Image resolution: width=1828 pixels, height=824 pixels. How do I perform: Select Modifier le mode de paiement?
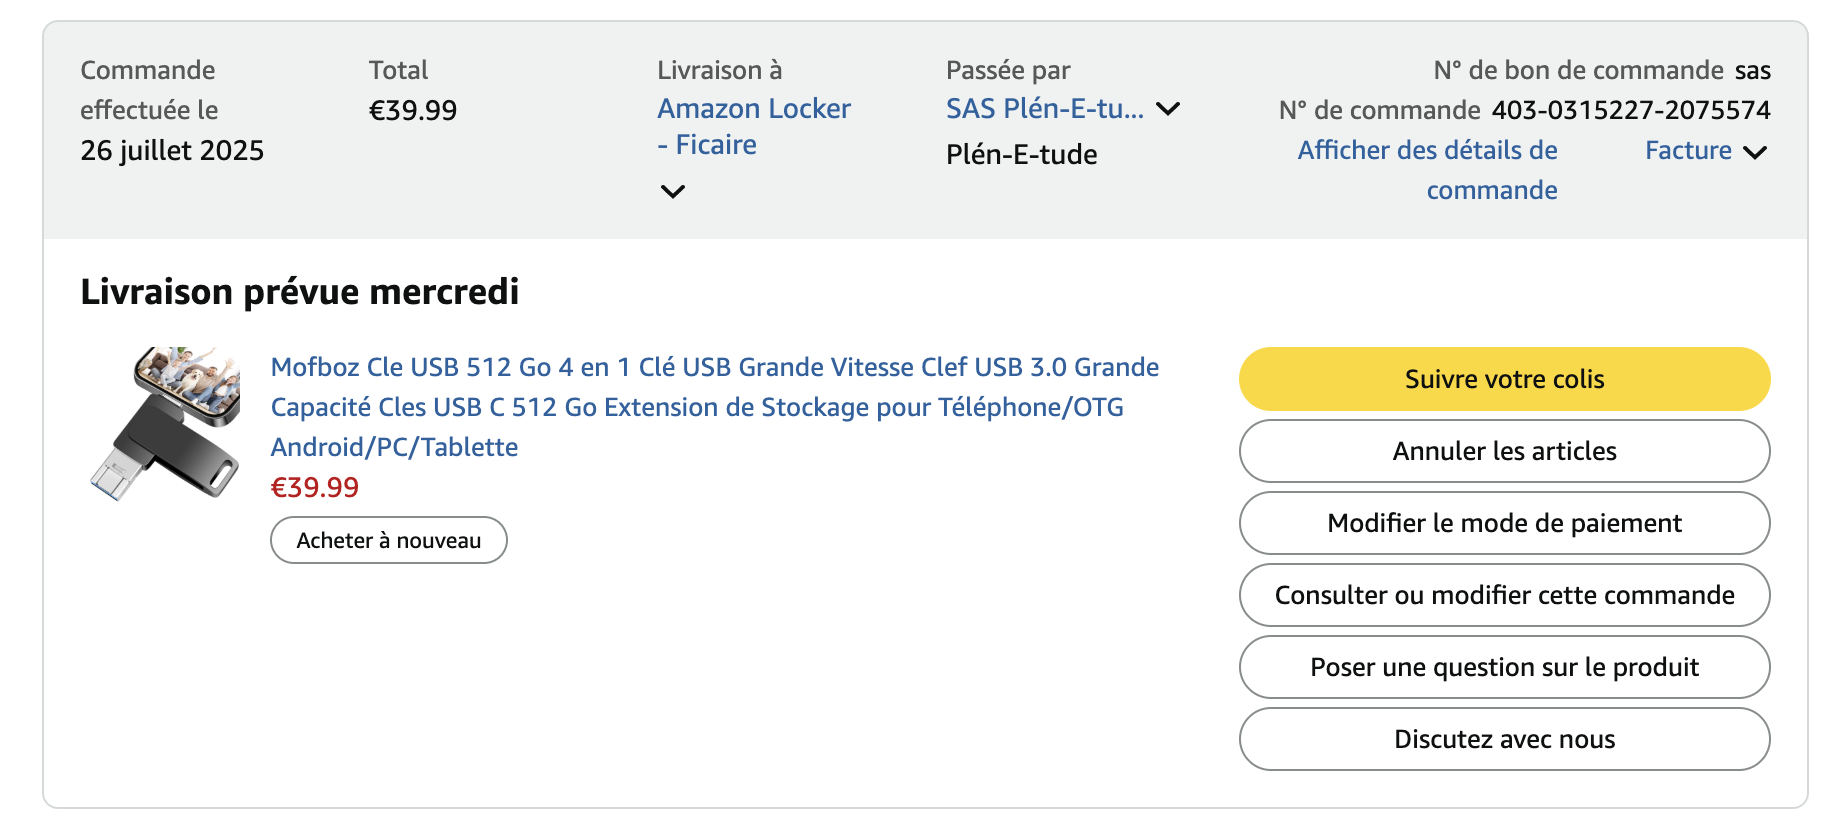tap(1504, 523)
